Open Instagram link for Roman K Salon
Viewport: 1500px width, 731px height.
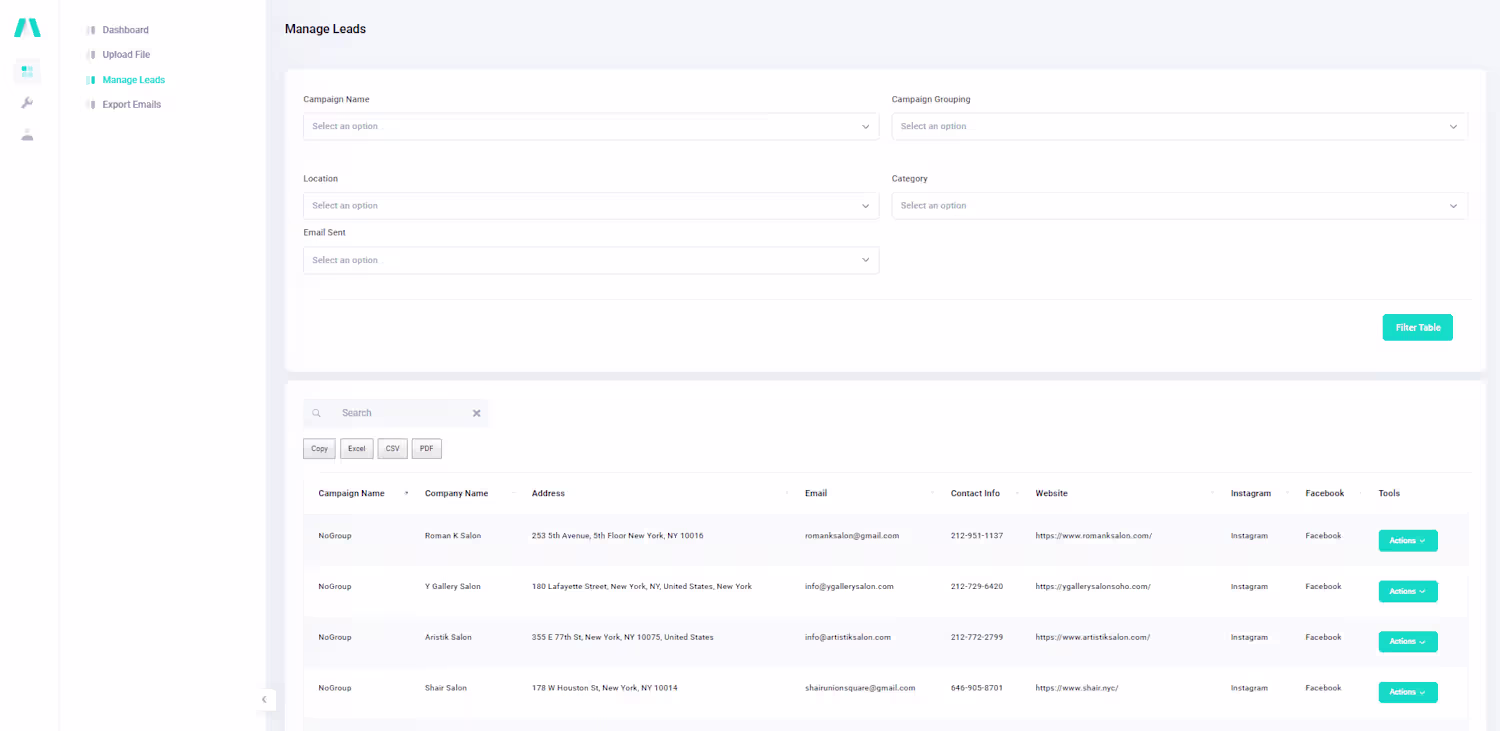(1249, 536)
